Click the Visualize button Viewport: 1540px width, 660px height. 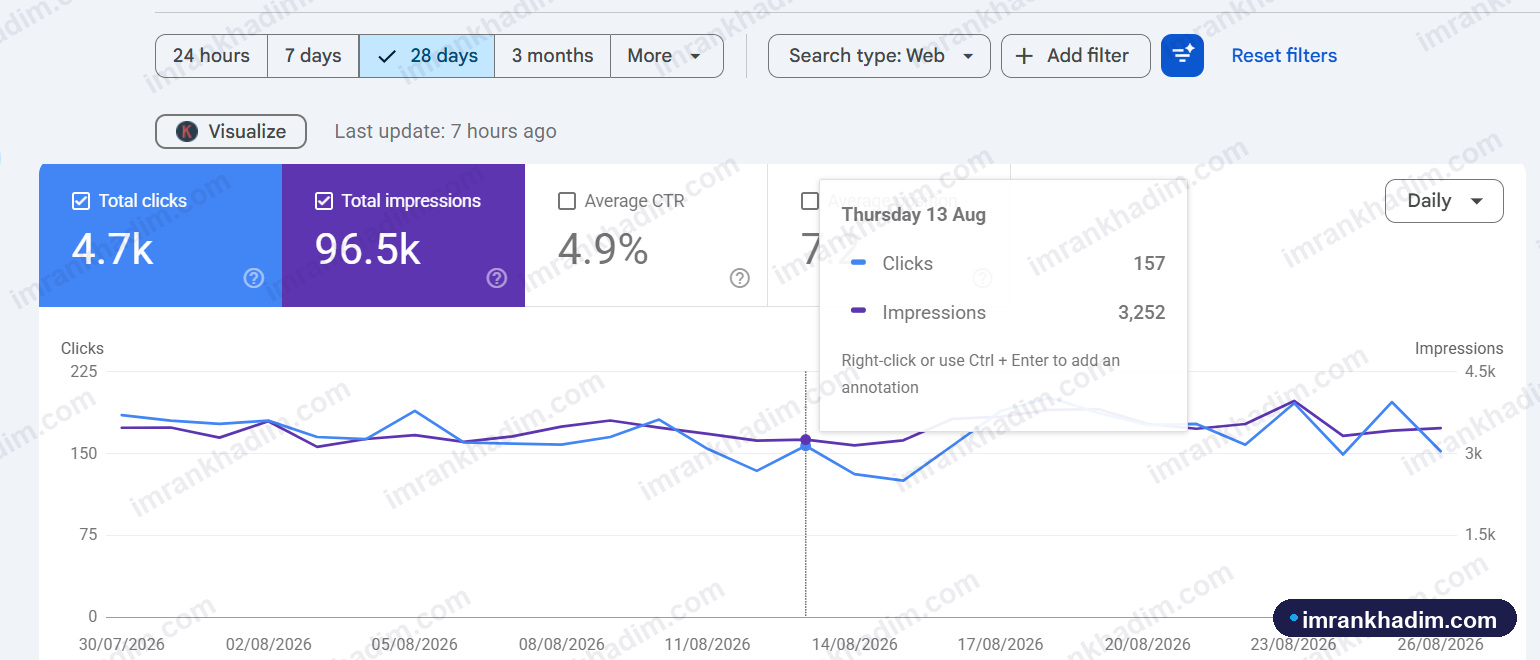point(231,131)
